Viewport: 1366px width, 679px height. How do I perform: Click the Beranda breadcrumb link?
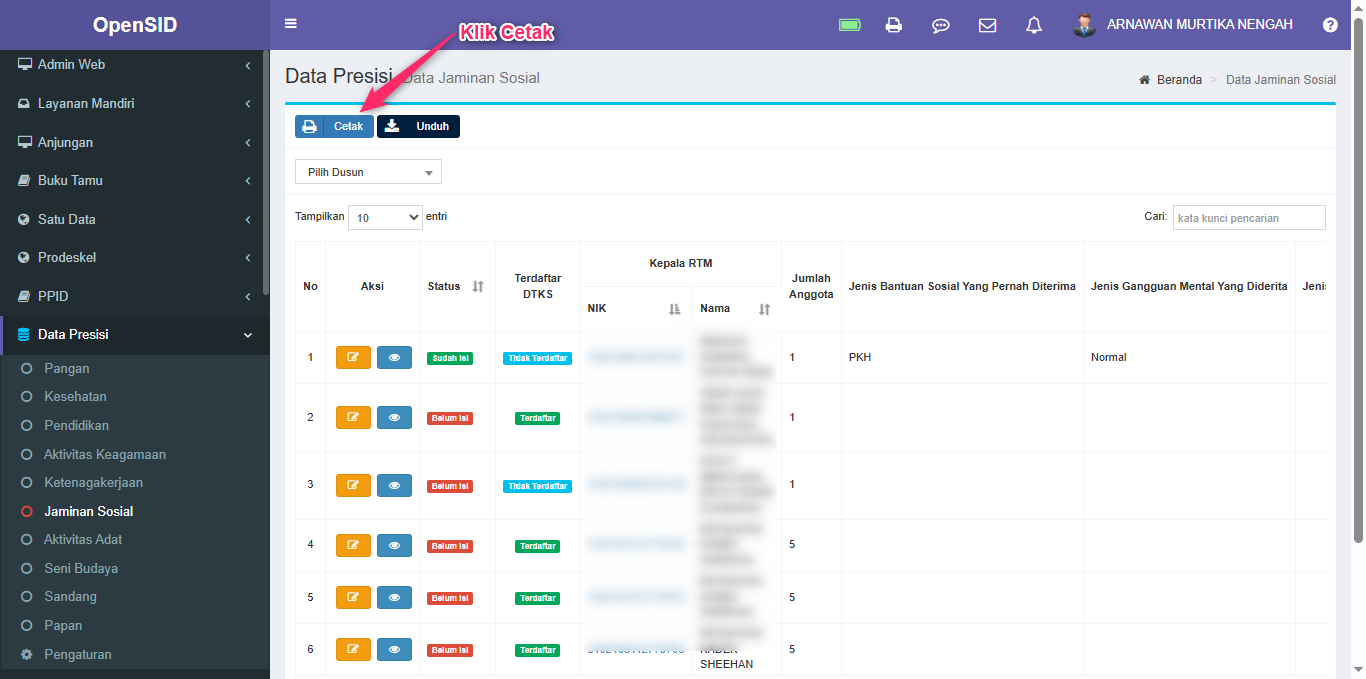[x=1179, y=80]
